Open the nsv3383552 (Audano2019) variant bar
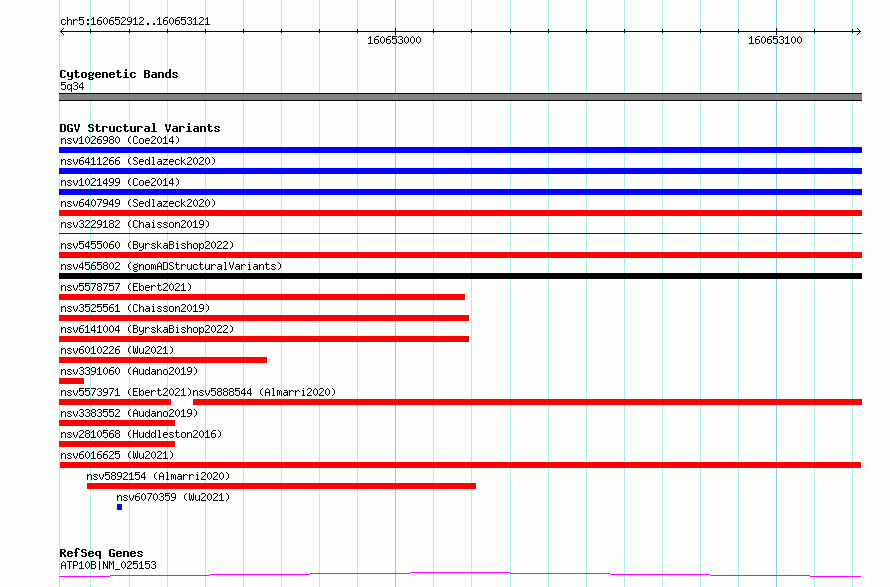Viewport: 890px width, 587px height. (117, 423)
